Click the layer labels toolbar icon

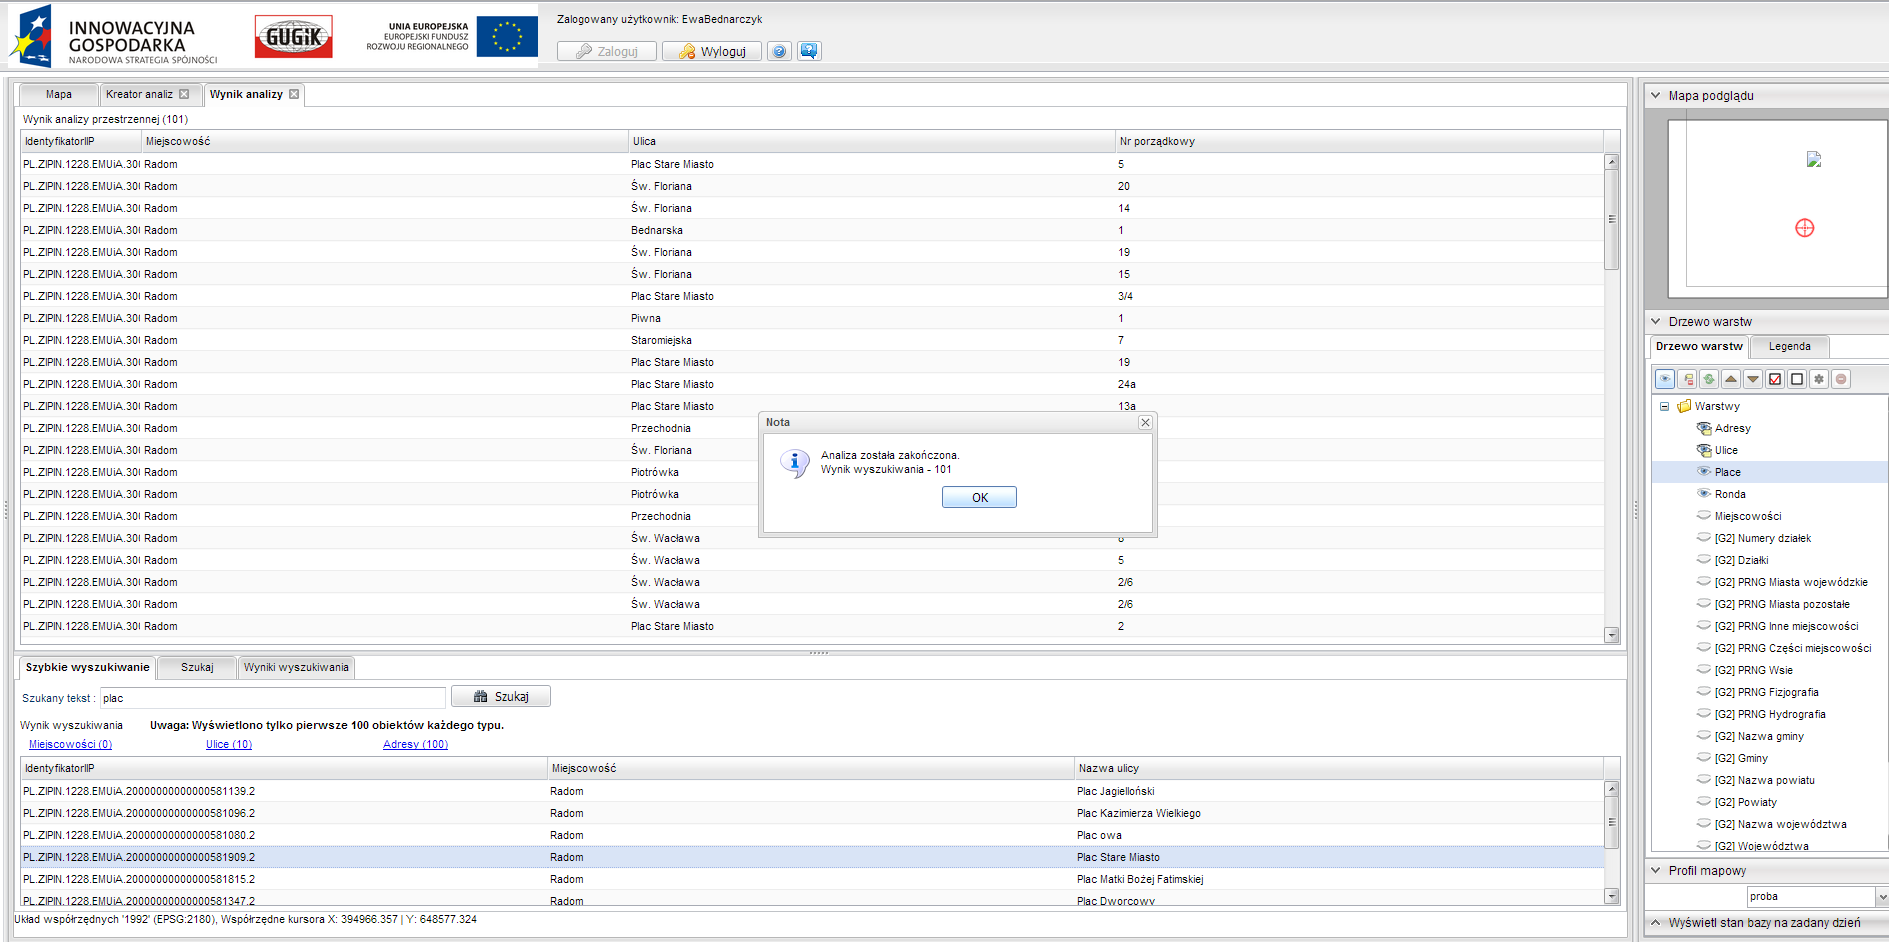[x=1688, y=379]
